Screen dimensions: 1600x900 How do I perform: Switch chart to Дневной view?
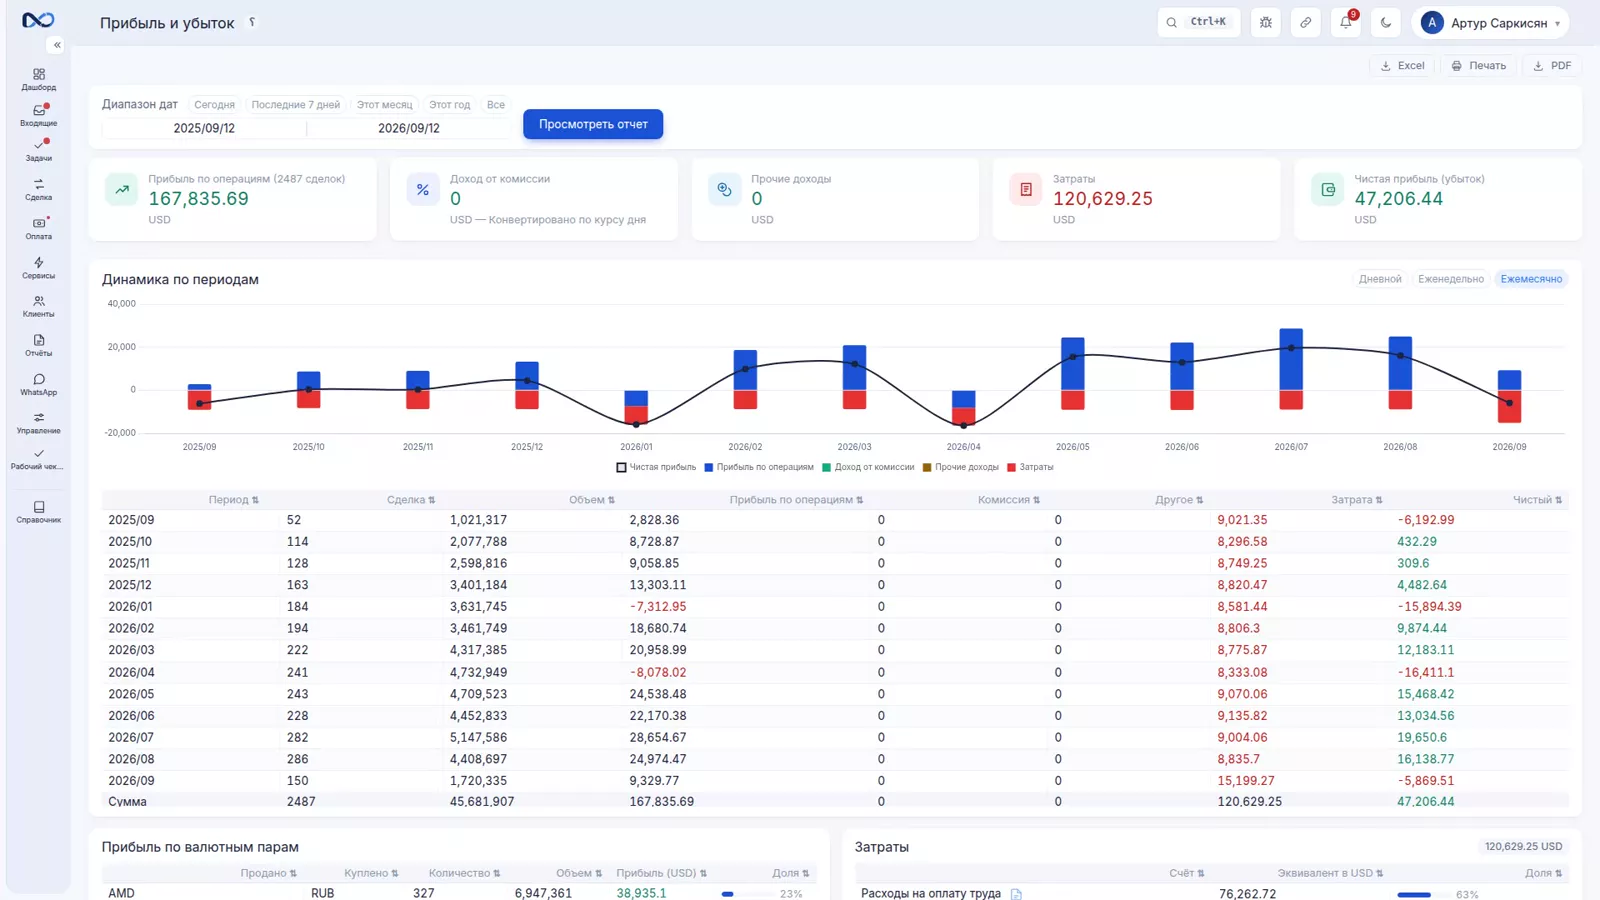[x=1380, y=279]
